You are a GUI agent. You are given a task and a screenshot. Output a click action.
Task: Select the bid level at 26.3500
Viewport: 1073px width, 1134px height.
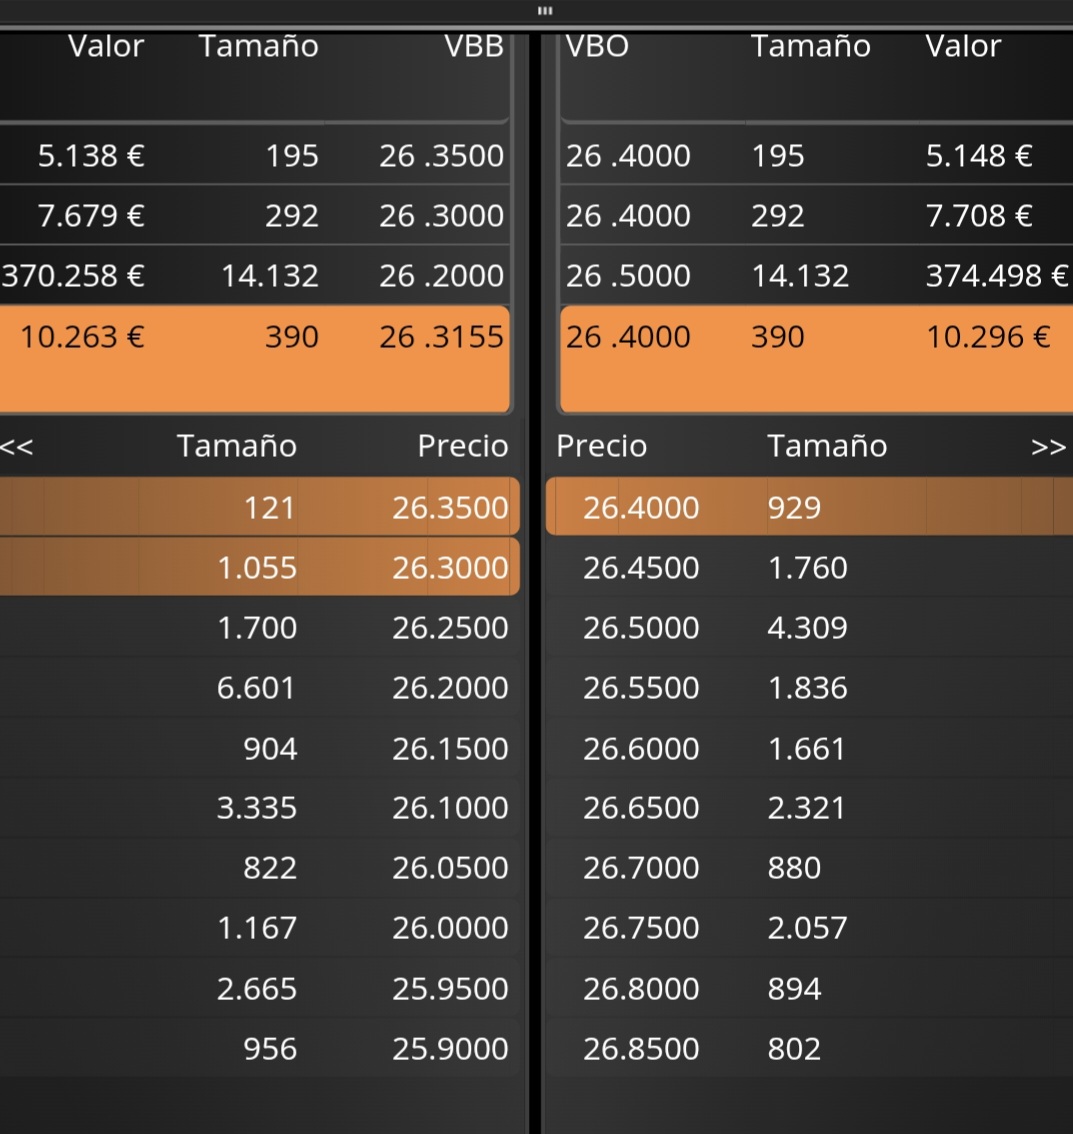pos(450,508)
